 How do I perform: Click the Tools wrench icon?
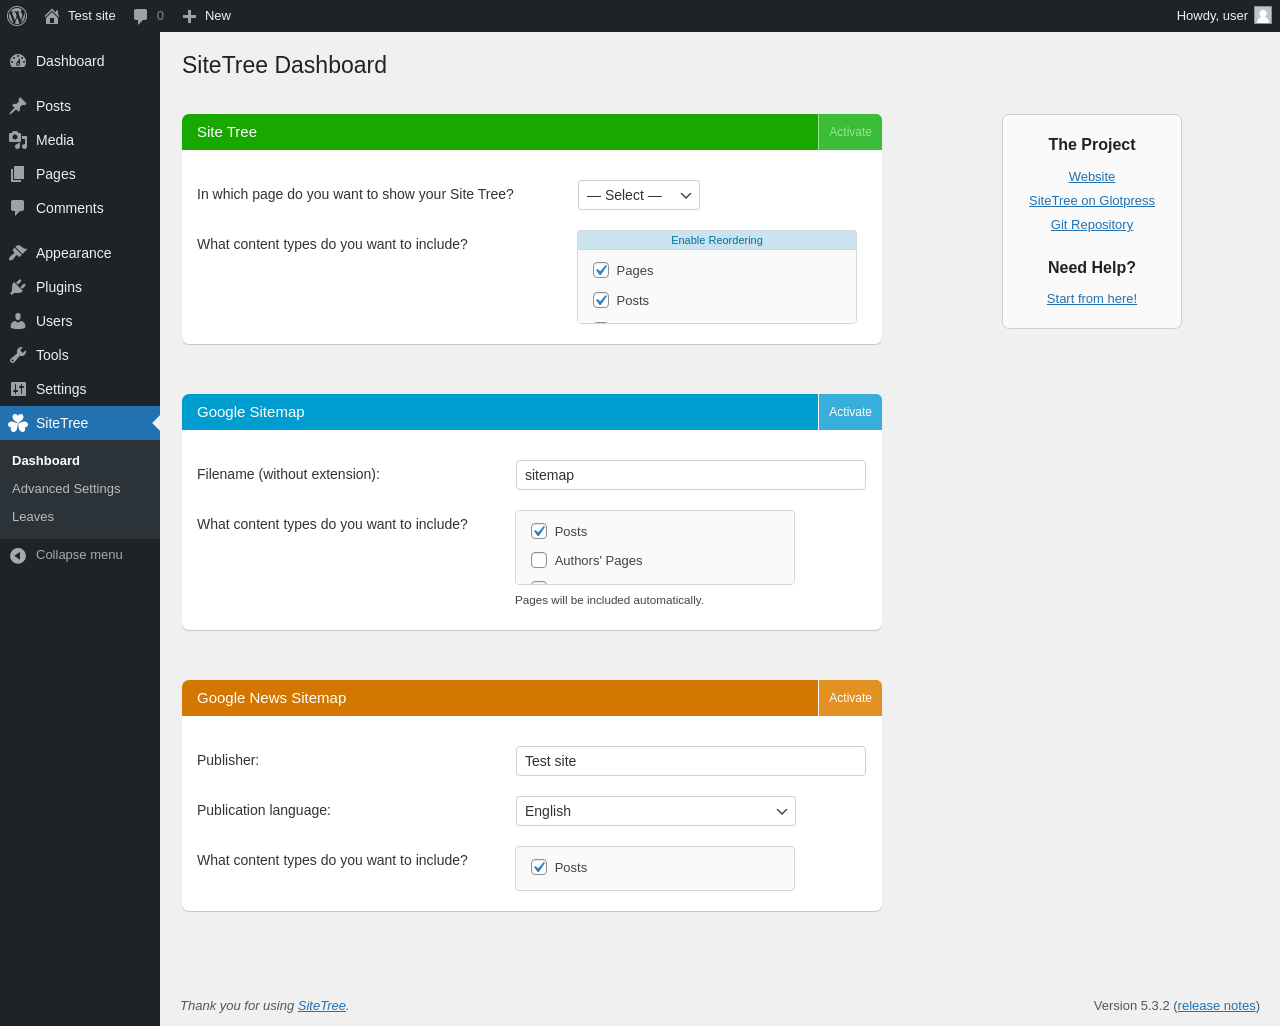pos(18,355)
